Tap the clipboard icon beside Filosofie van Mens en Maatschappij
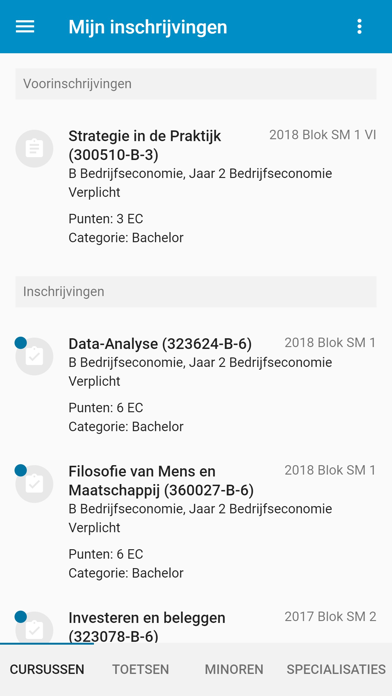 (x=34, y=484)
